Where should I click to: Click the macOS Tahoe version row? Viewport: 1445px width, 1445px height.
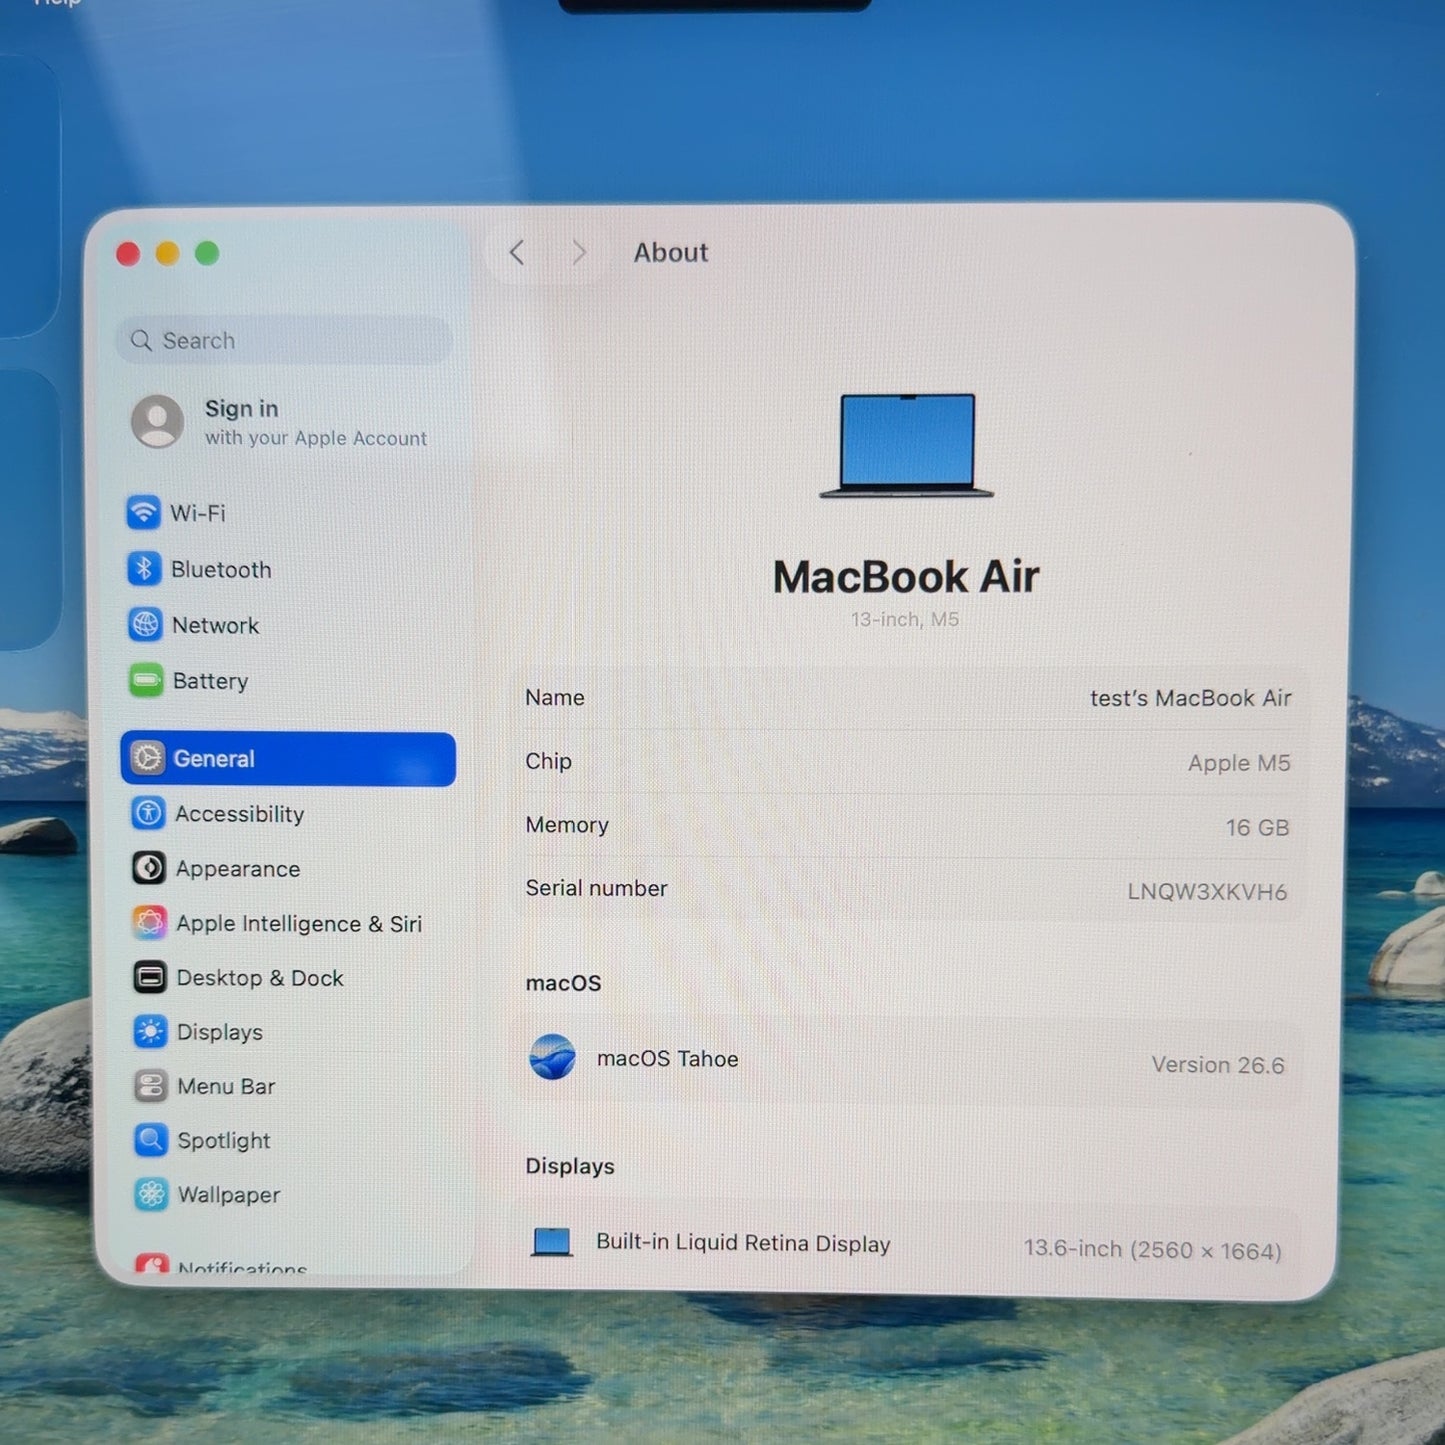[907, 1061]
